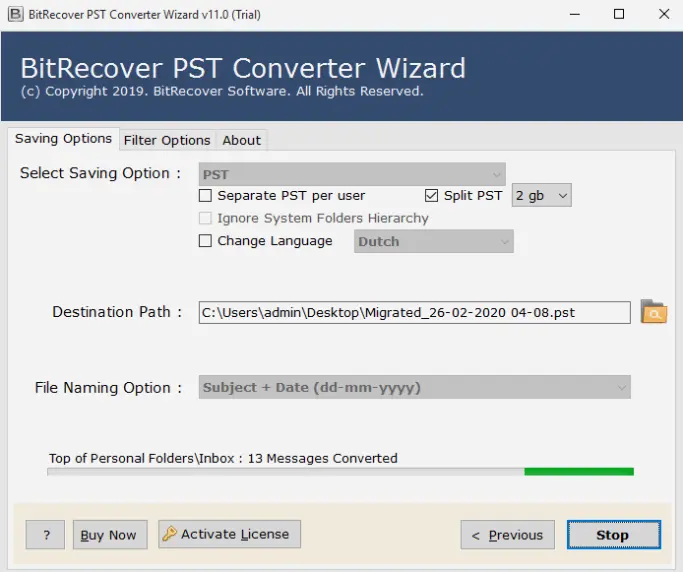Open the About tab
The image size is (683, 572).
(x=241, y=140)
